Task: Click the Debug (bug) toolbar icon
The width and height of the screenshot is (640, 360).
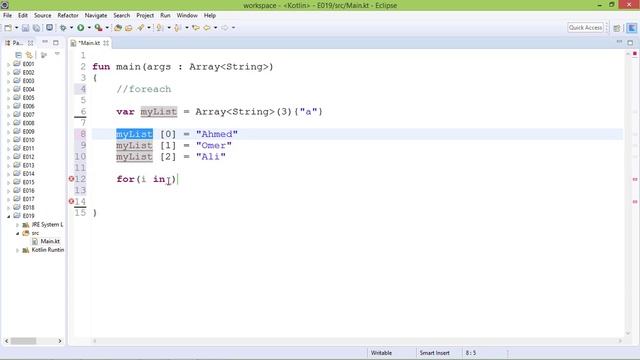Action: [63, 28]
